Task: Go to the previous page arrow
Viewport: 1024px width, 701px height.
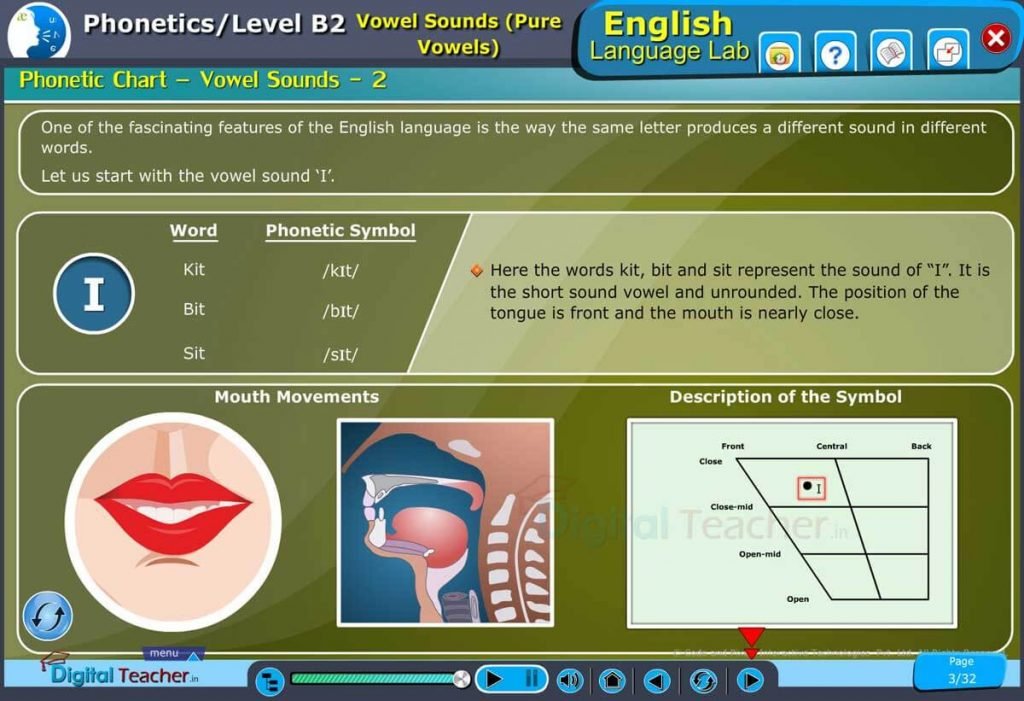Action: pos(657,681)
